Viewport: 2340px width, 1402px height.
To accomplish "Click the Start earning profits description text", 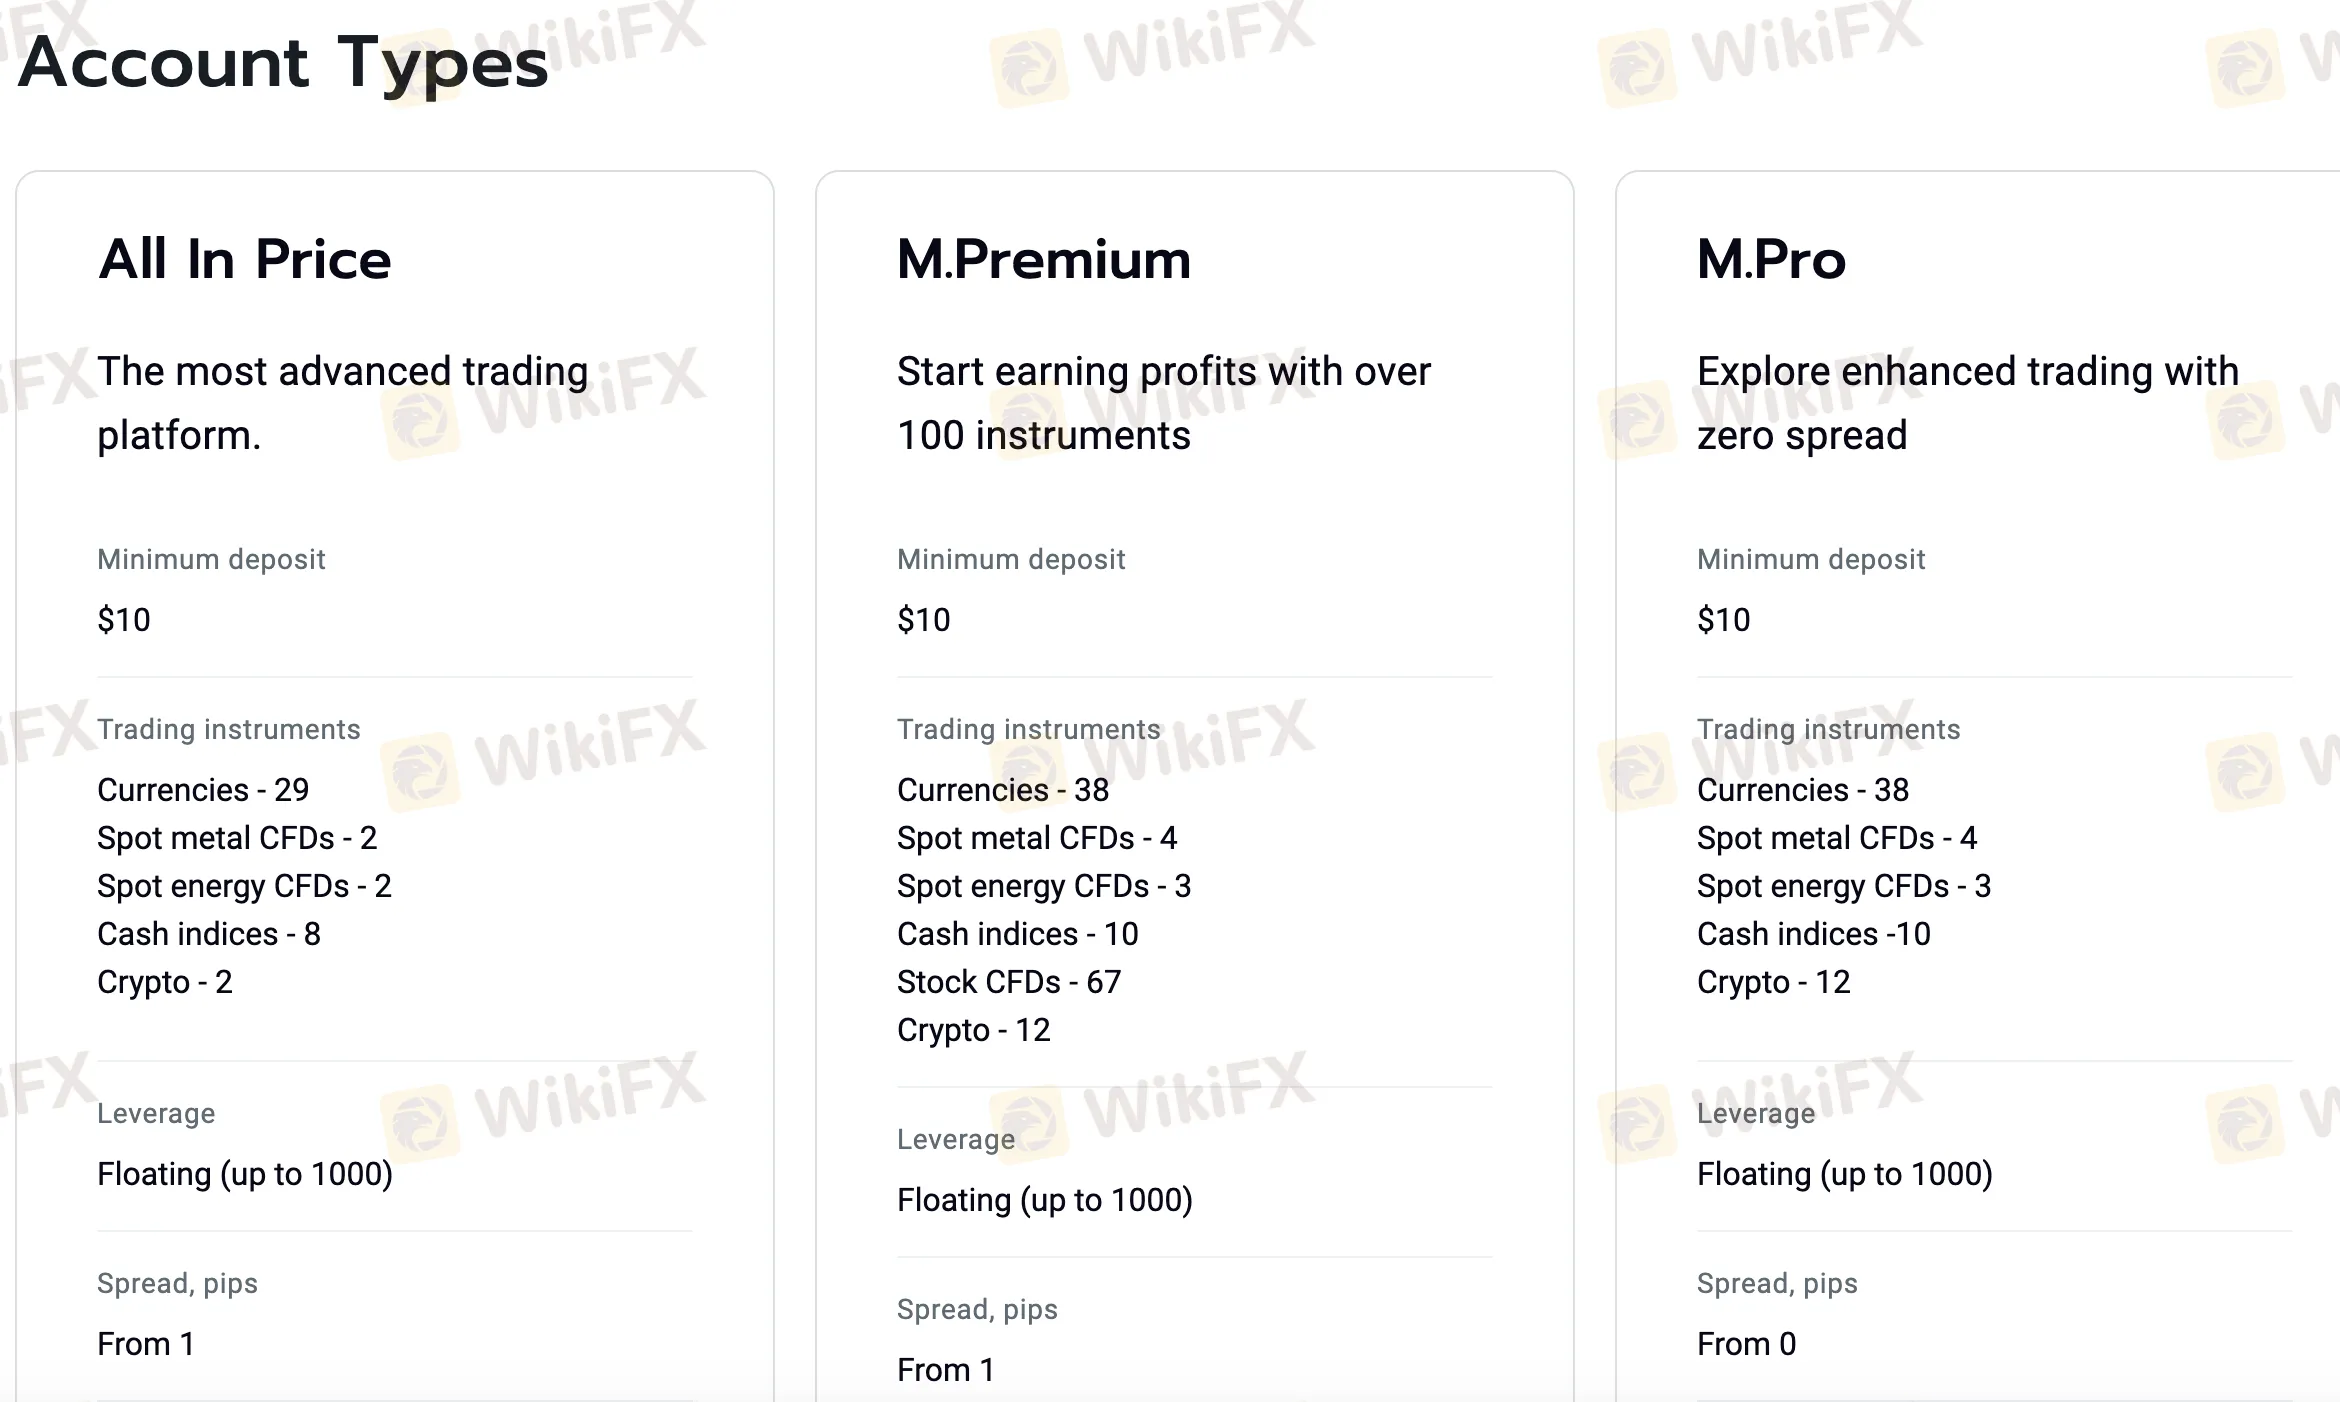I will [1163, 403].
